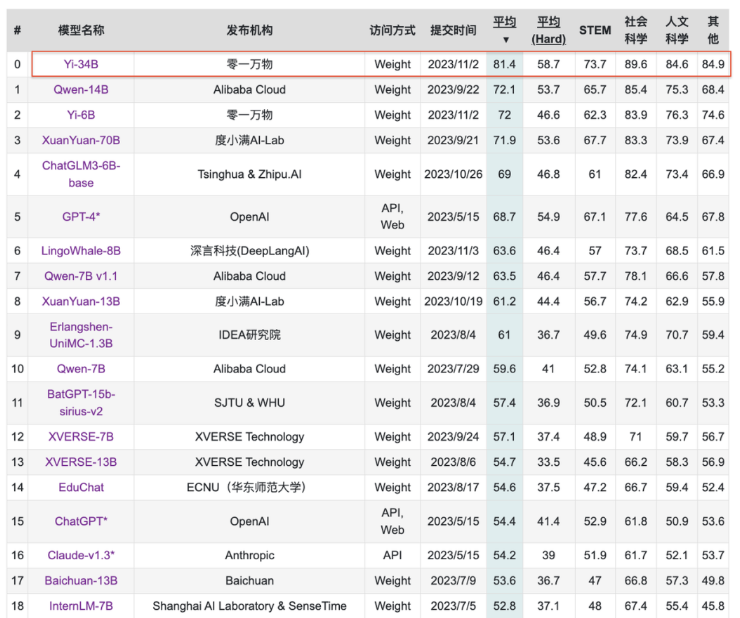Select the 2023/9/22 submission date
This screenshot has width=740, height=618.
(453, 90)
